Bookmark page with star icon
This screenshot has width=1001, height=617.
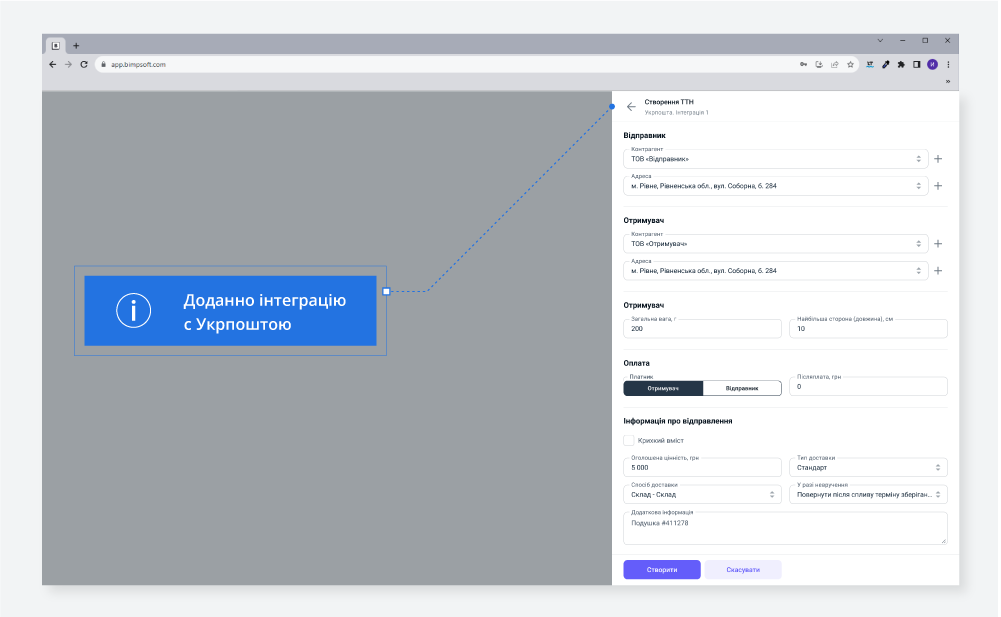(850, 64)
